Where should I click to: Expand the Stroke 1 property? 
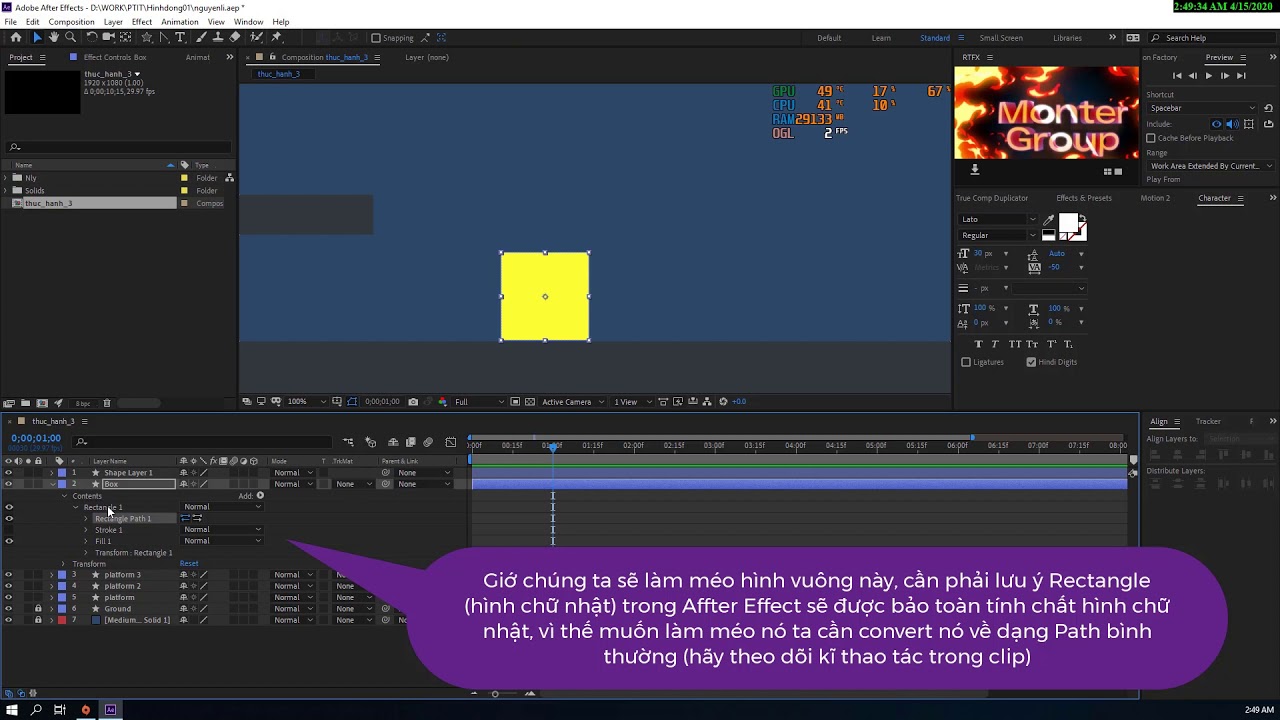(x=86, y=530)
